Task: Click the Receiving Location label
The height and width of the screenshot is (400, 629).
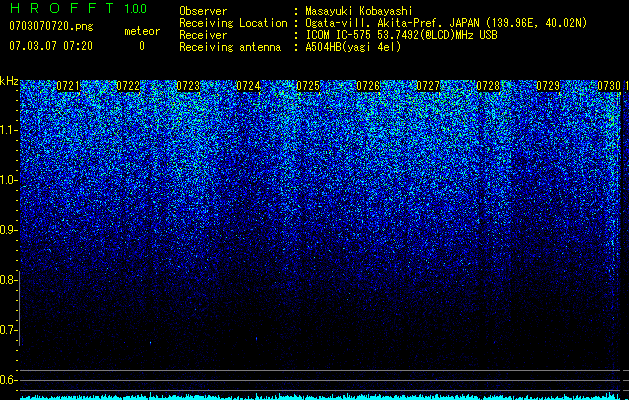Action: 233,24
